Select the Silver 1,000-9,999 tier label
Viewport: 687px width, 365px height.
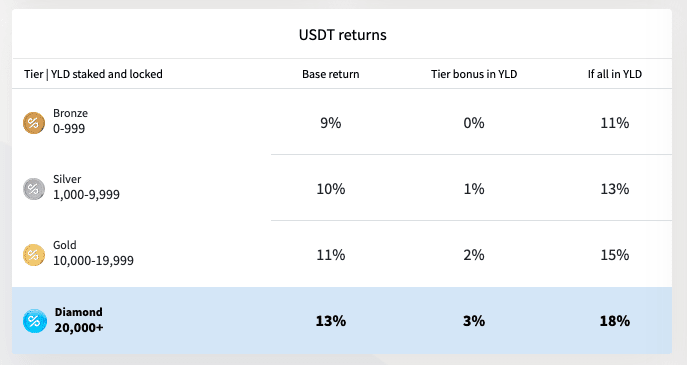(x=86, y=187)
